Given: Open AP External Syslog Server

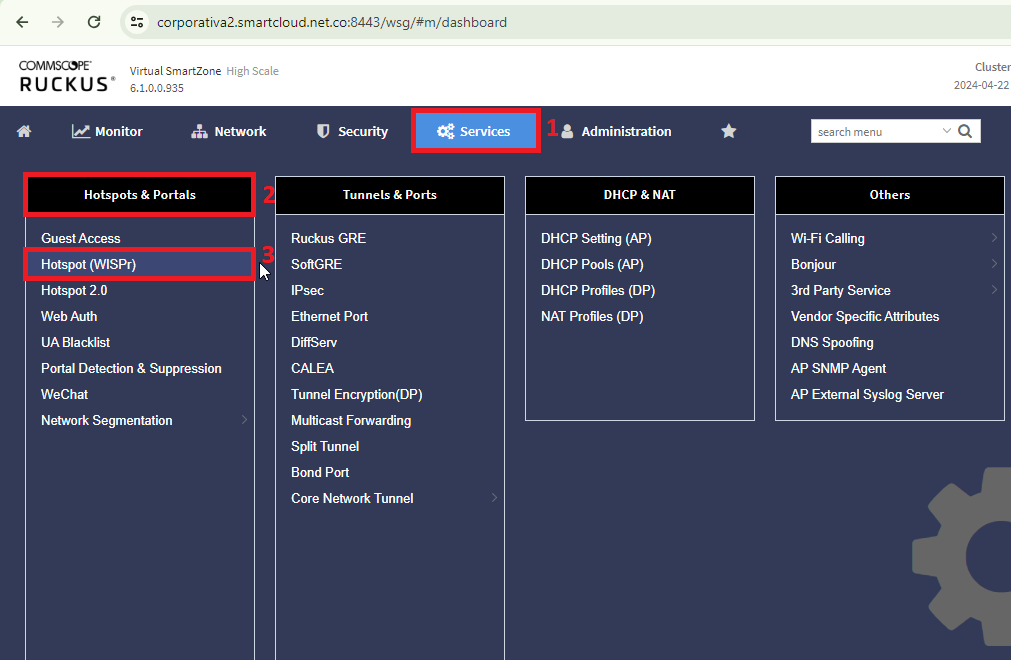Looking at the screenshot, I should (x=867, y=394).
